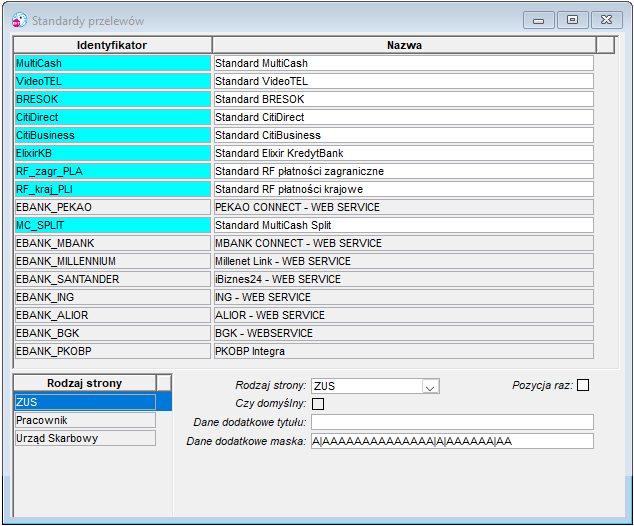Select the RF_zagr_PLA identifier cell
Screen dimensions: 634x526
[113, 171]
